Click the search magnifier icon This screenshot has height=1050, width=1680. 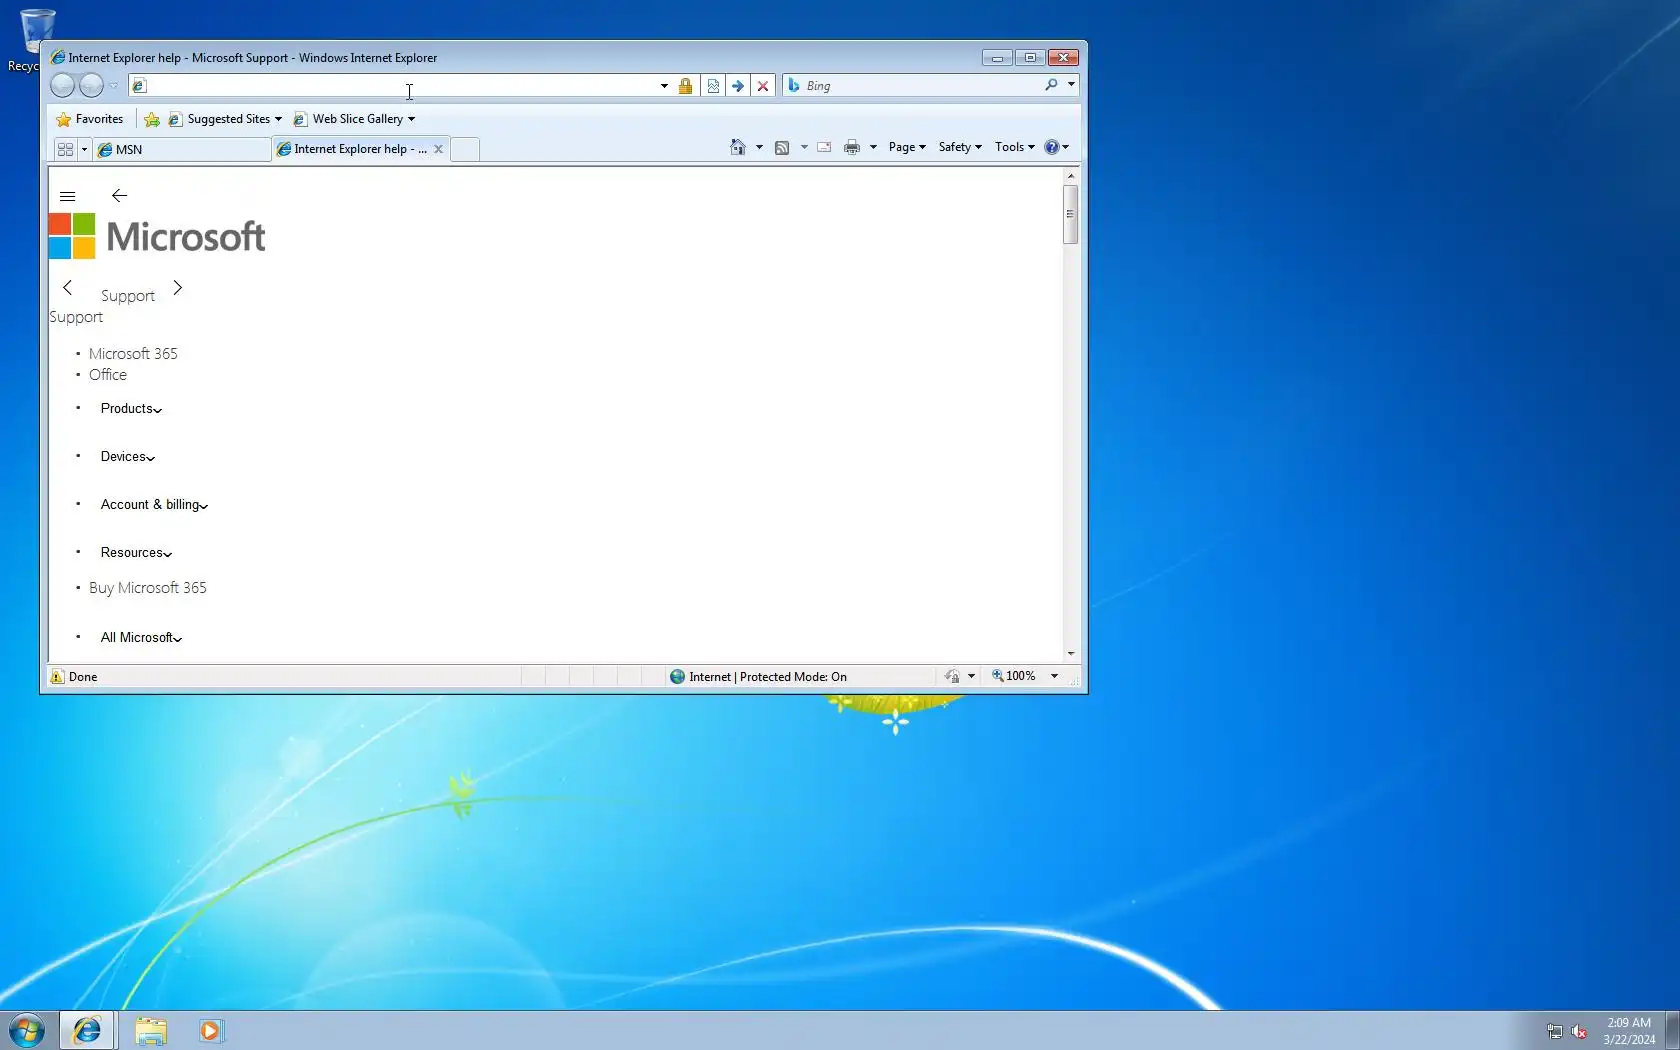1051,85
